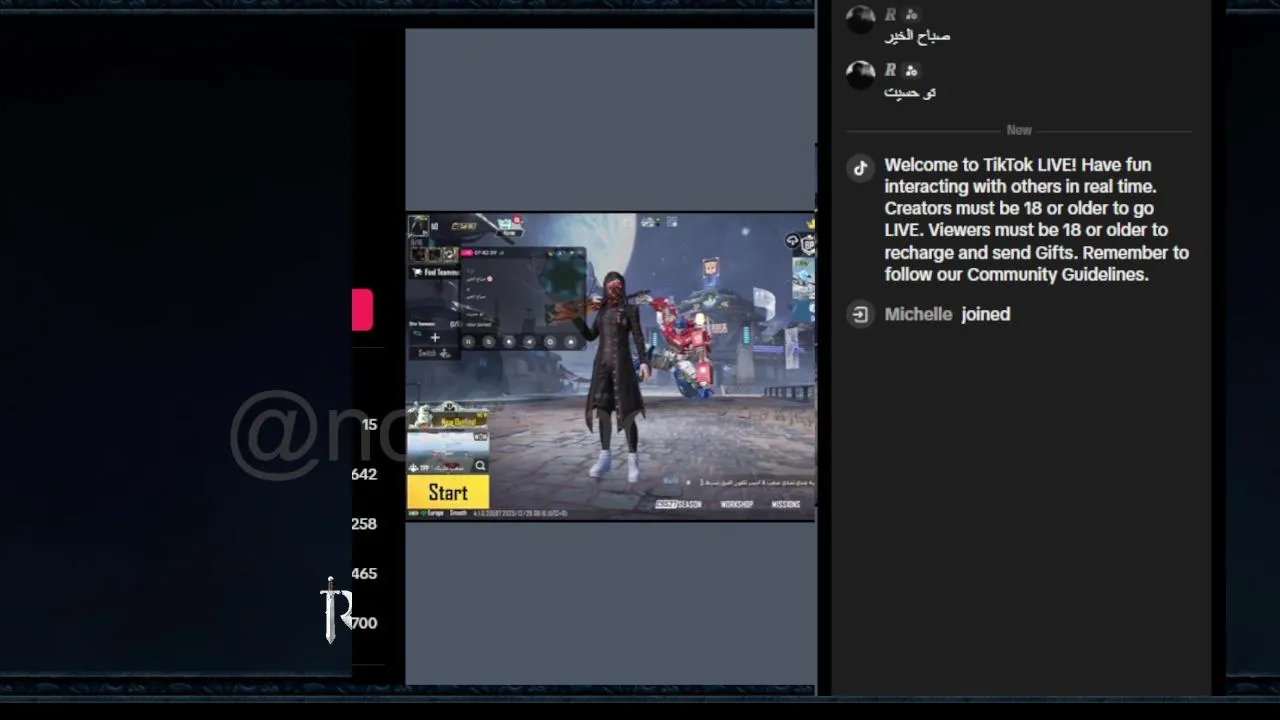Click the cloud download icon in game

tap(792, 241)
